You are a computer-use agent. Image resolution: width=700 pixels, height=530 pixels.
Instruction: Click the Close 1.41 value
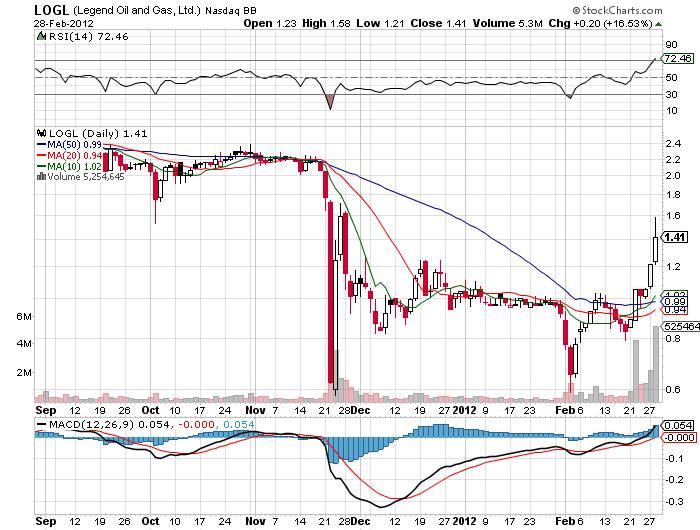438,24
